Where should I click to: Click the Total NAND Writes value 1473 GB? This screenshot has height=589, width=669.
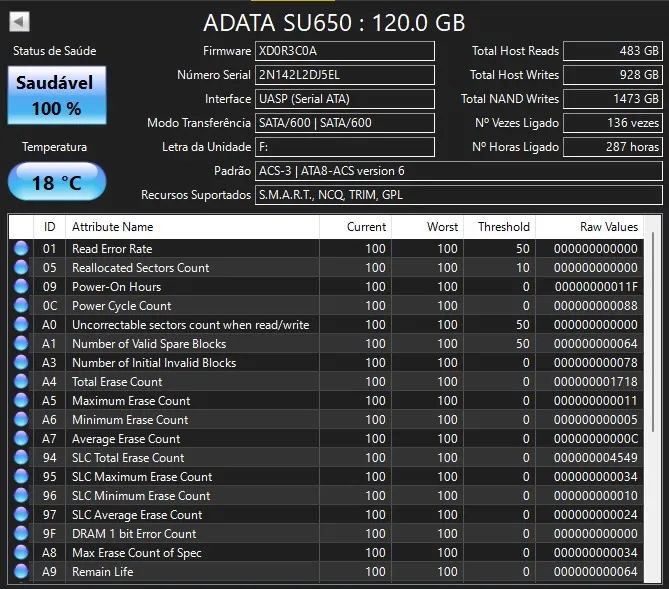(613, 99)
